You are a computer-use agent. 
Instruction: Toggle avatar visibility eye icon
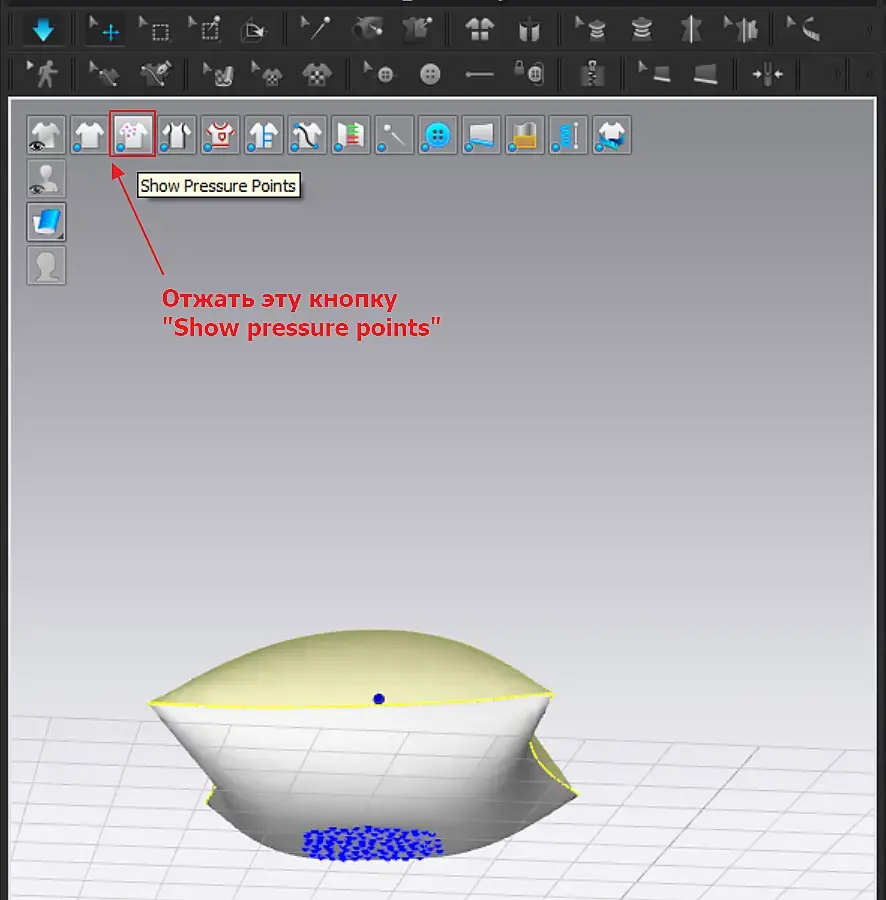coord(46,179)
